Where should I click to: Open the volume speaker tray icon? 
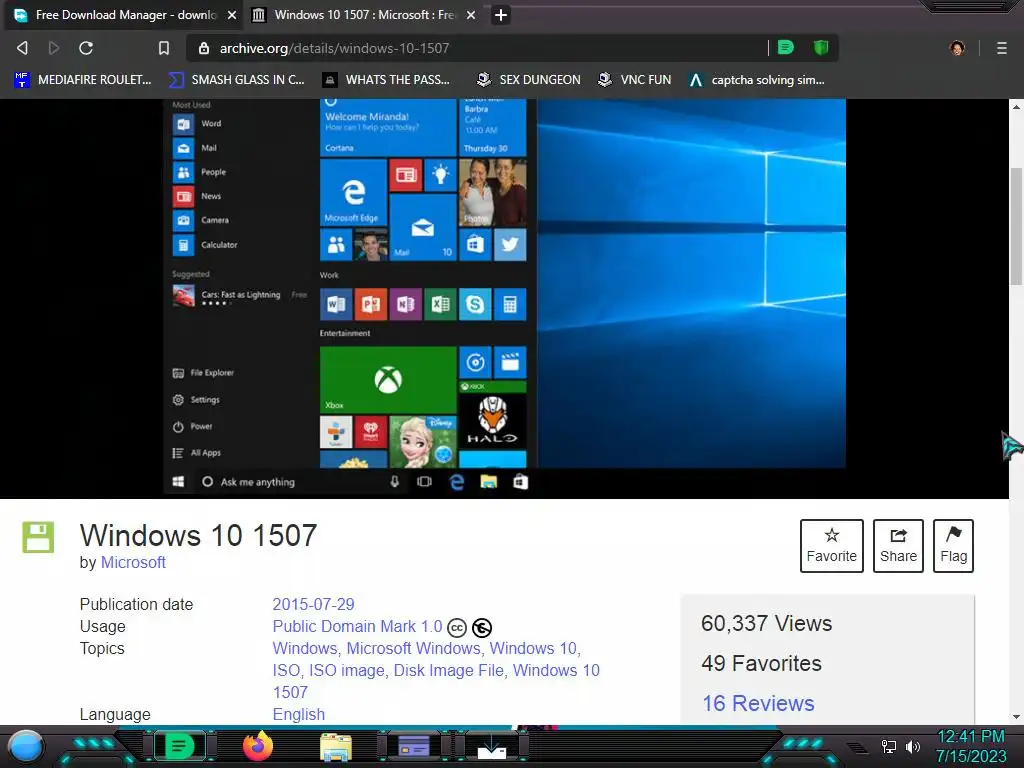(x=912, y=746)
